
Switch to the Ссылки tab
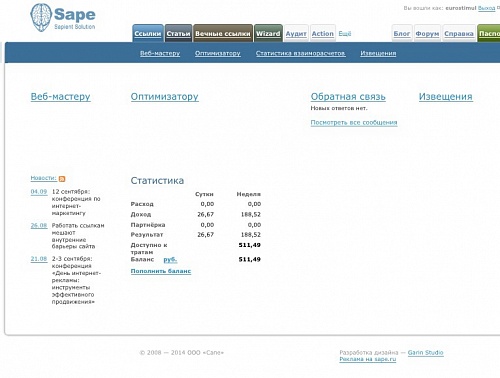pos(148,34)
